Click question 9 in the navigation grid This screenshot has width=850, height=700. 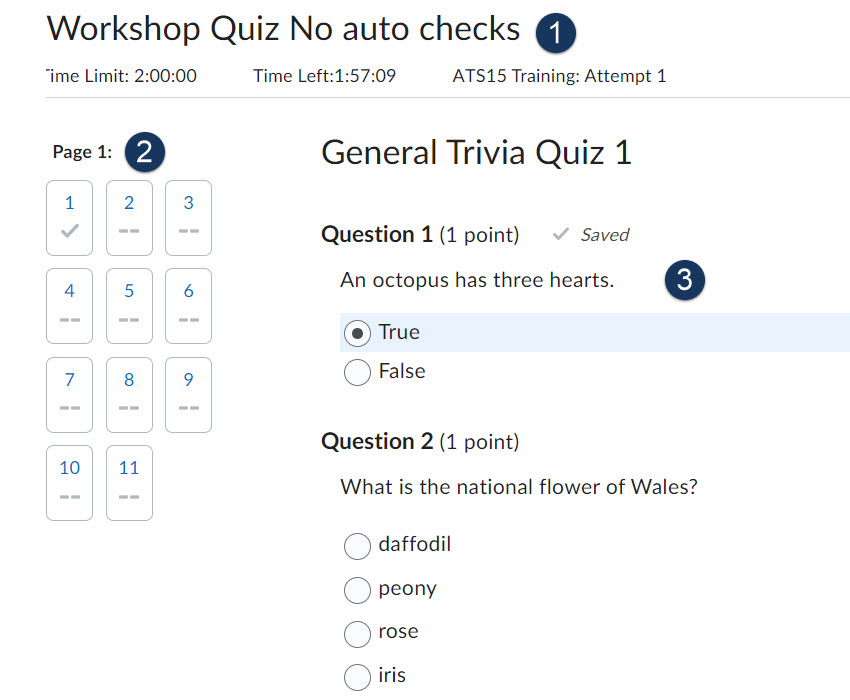(x=188, y=394)
